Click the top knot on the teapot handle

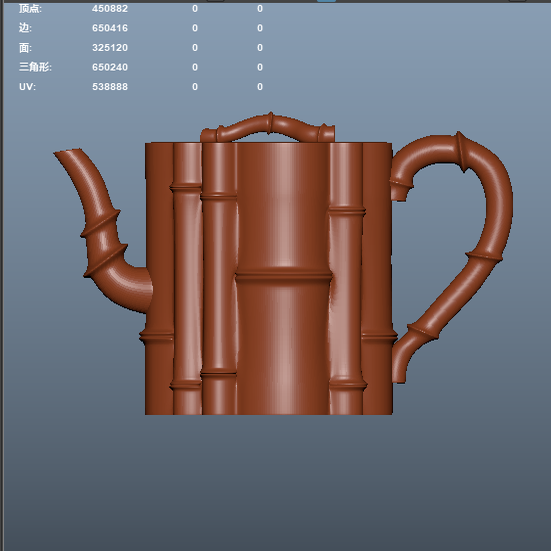click(461, 152)
